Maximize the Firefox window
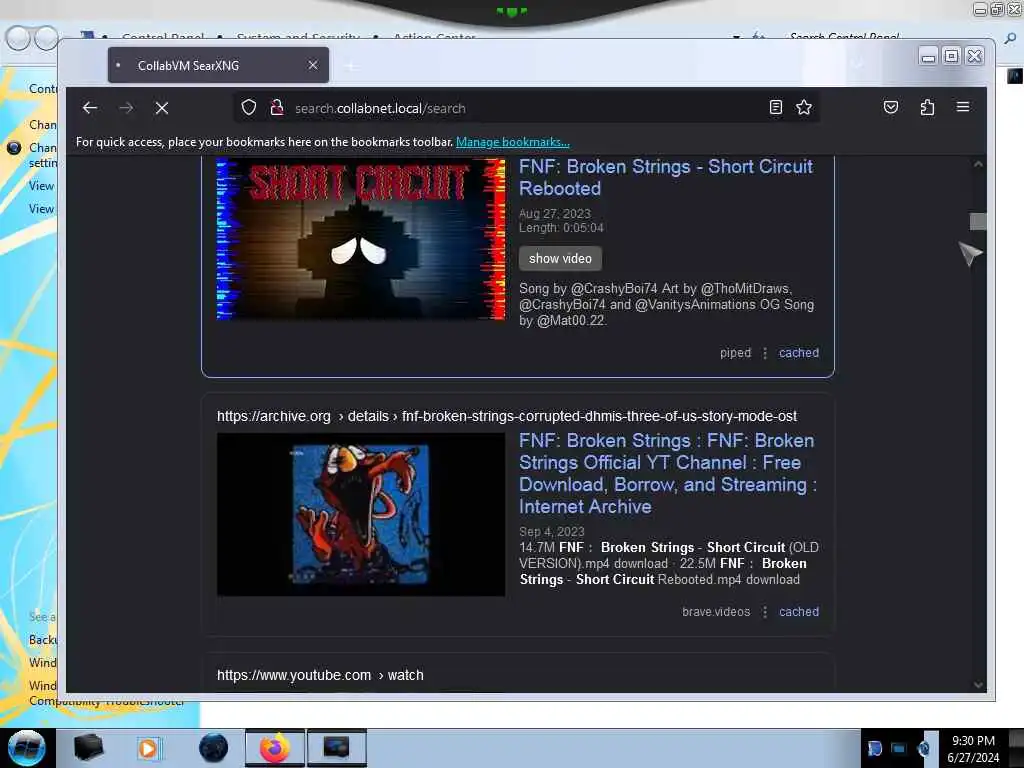Screen dimensions: 1024x768 click(x=952, y=56)
